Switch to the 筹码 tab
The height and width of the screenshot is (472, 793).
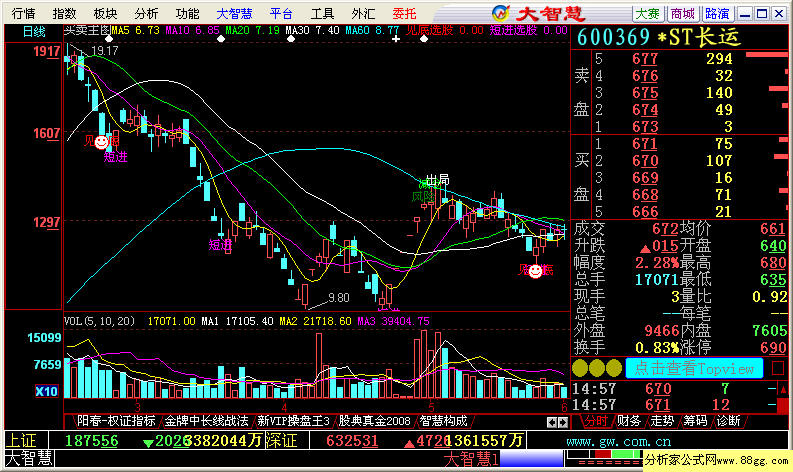pyautogui.click(x=695, y=421)
